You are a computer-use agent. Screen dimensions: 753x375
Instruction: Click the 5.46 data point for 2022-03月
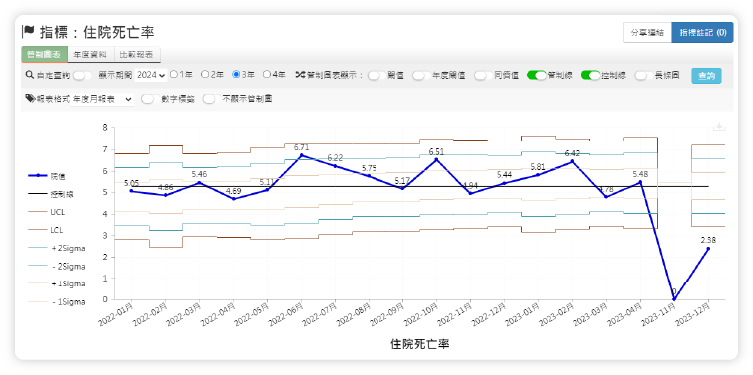199,182
